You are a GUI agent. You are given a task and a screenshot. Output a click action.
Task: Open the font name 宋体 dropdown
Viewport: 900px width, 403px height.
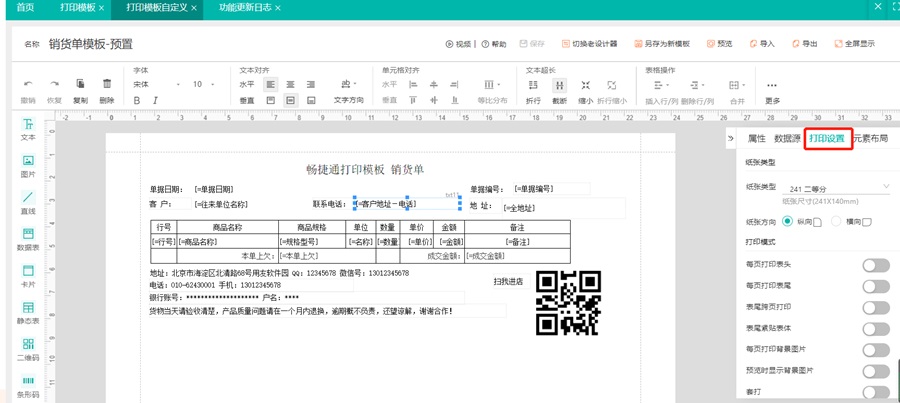point(157,85)
